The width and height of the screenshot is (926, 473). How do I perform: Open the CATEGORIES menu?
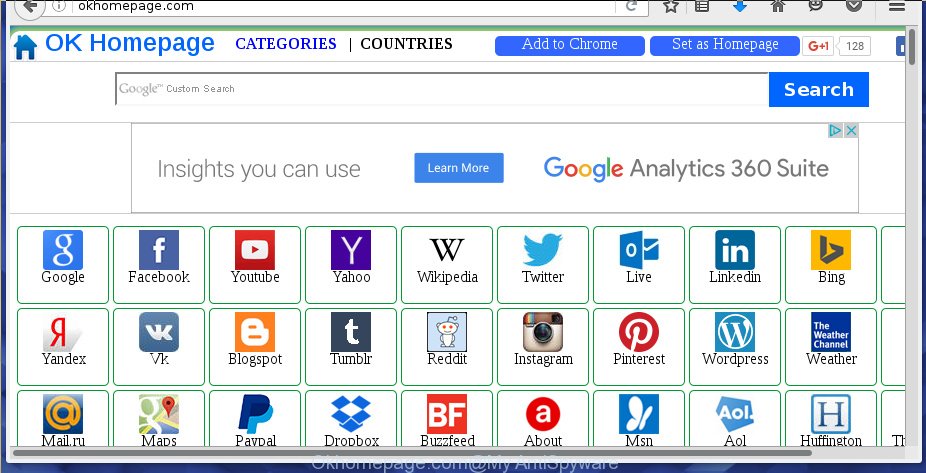286,44
